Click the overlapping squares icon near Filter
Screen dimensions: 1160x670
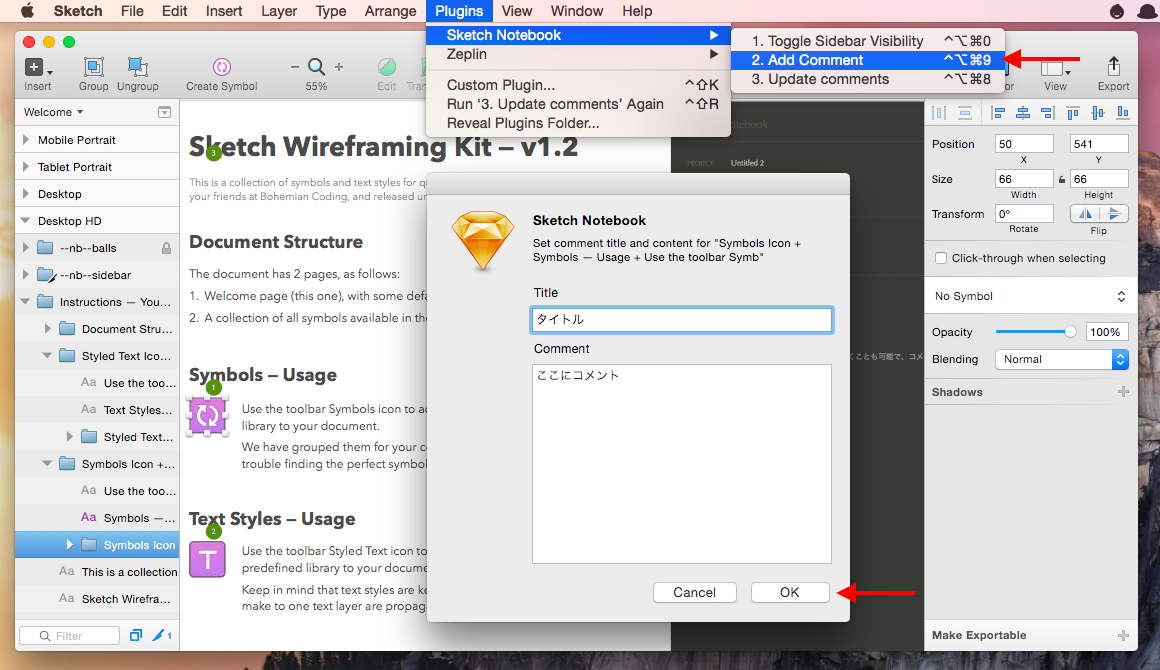[x=135, y=635]
